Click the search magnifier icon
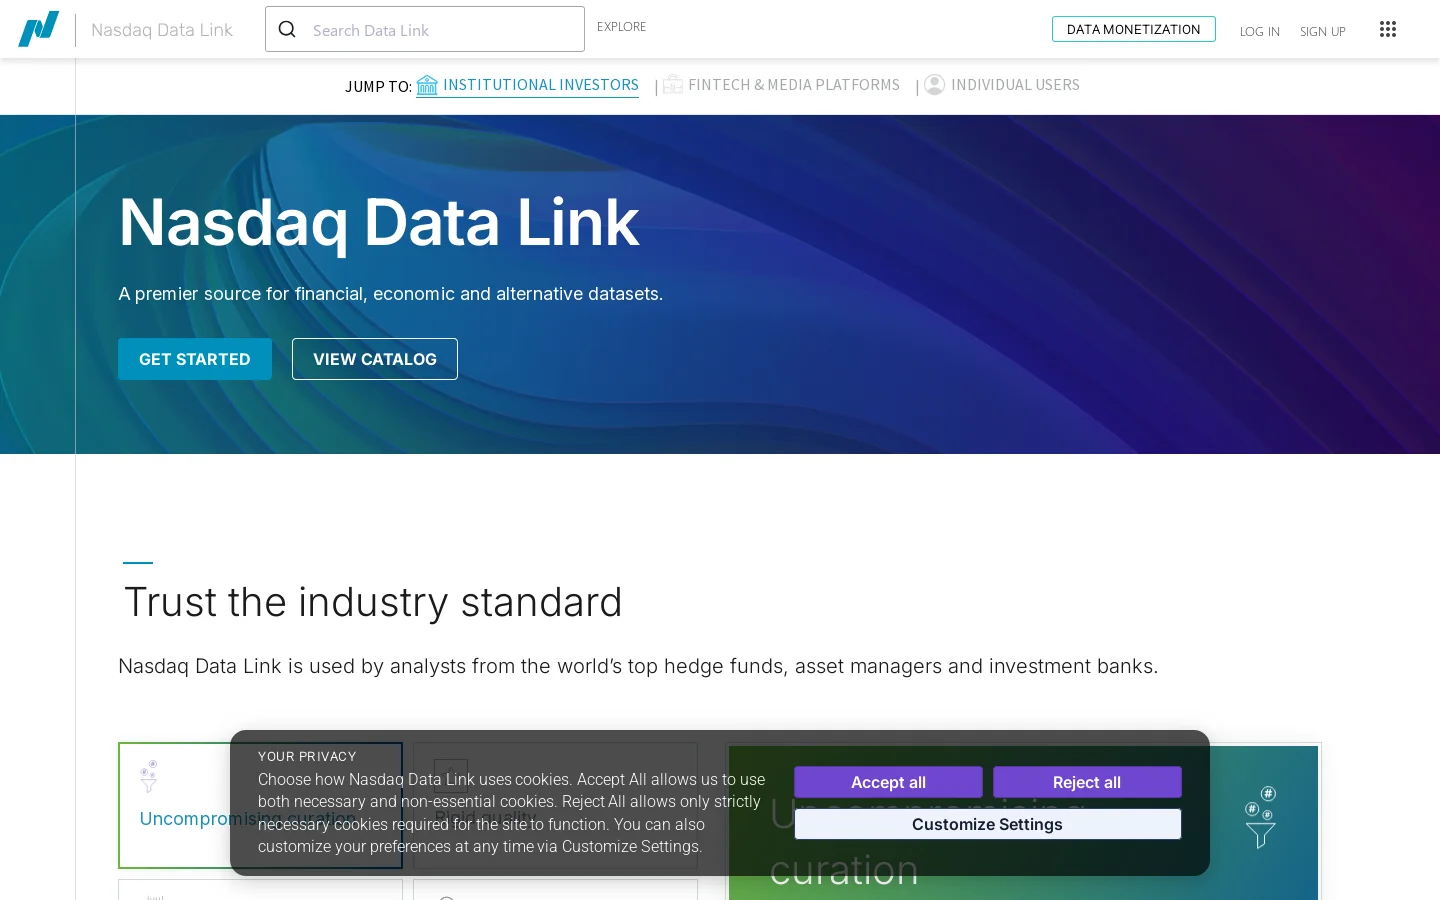Viewport: 1440px width, 900px height. 287,29
